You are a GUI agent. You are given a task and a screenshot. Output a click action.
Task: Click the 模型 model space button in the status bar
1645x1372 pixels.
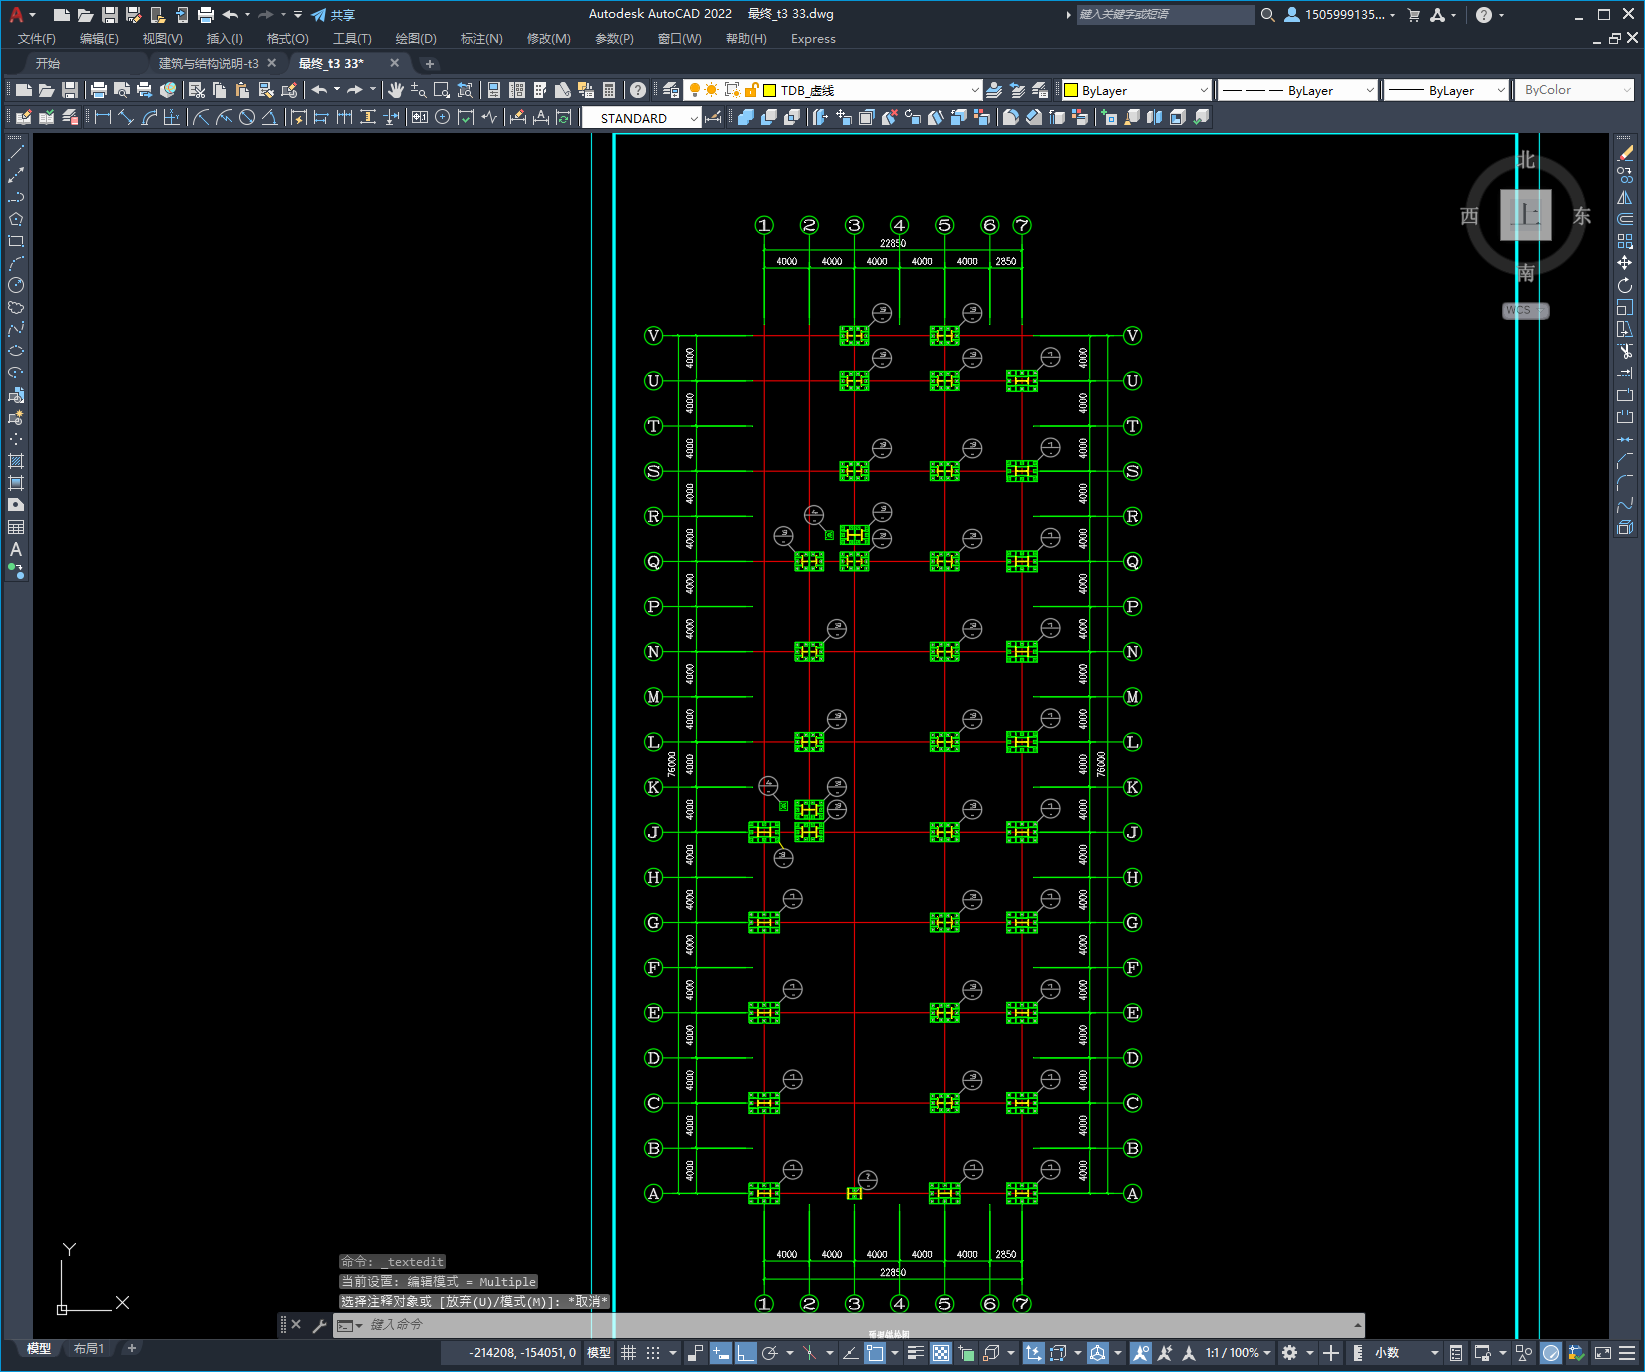point(598,1353)
